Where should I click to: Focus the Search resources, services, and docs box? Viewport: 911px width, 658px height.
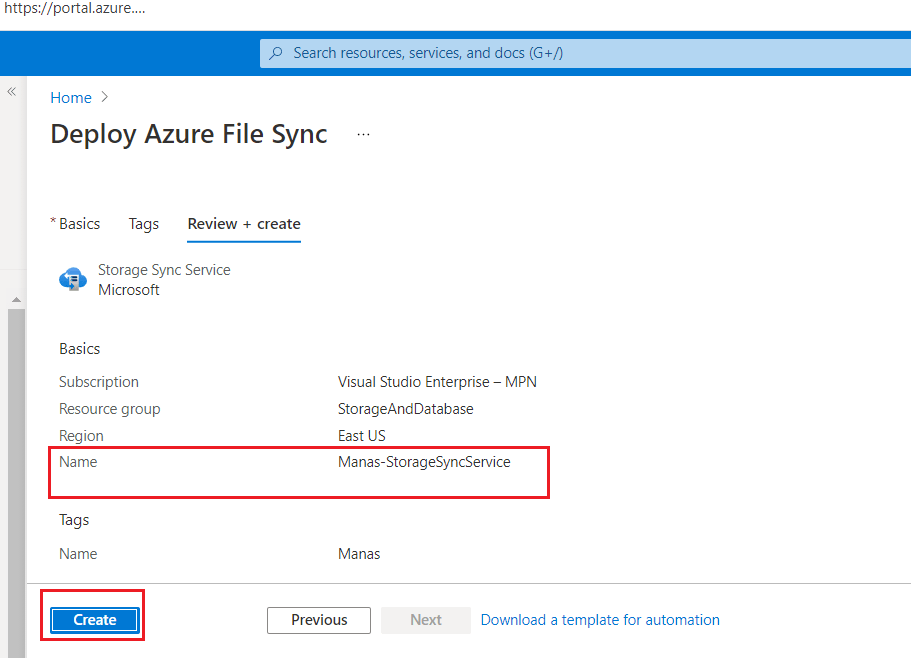580,53
